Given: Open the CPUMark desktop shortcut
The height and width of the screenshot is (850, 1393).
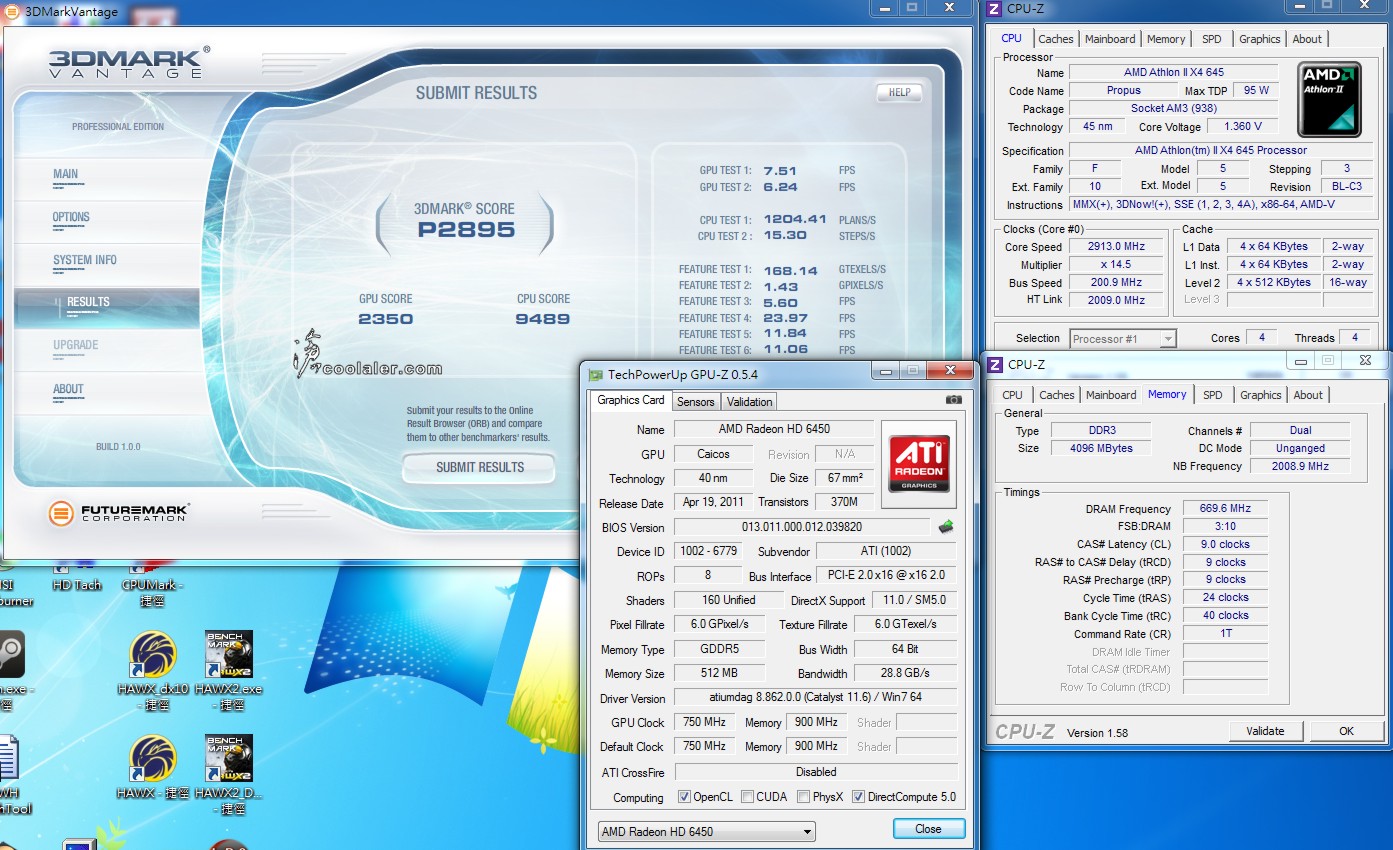Looking at the screenshot, I should click(151, 585).
